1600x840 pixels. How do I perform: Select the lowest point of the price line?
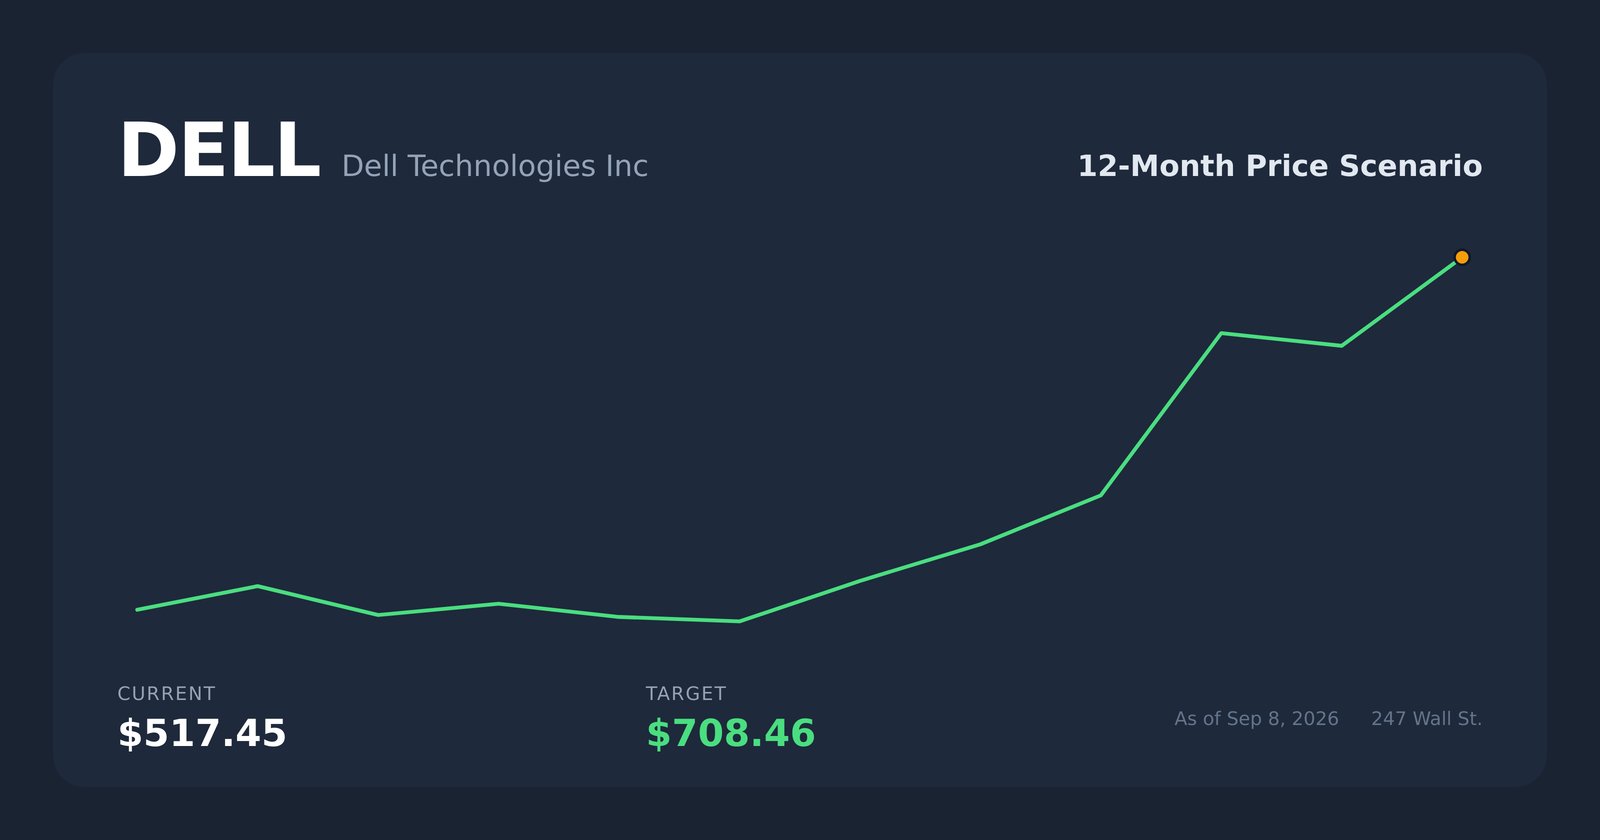click(739, 621)
